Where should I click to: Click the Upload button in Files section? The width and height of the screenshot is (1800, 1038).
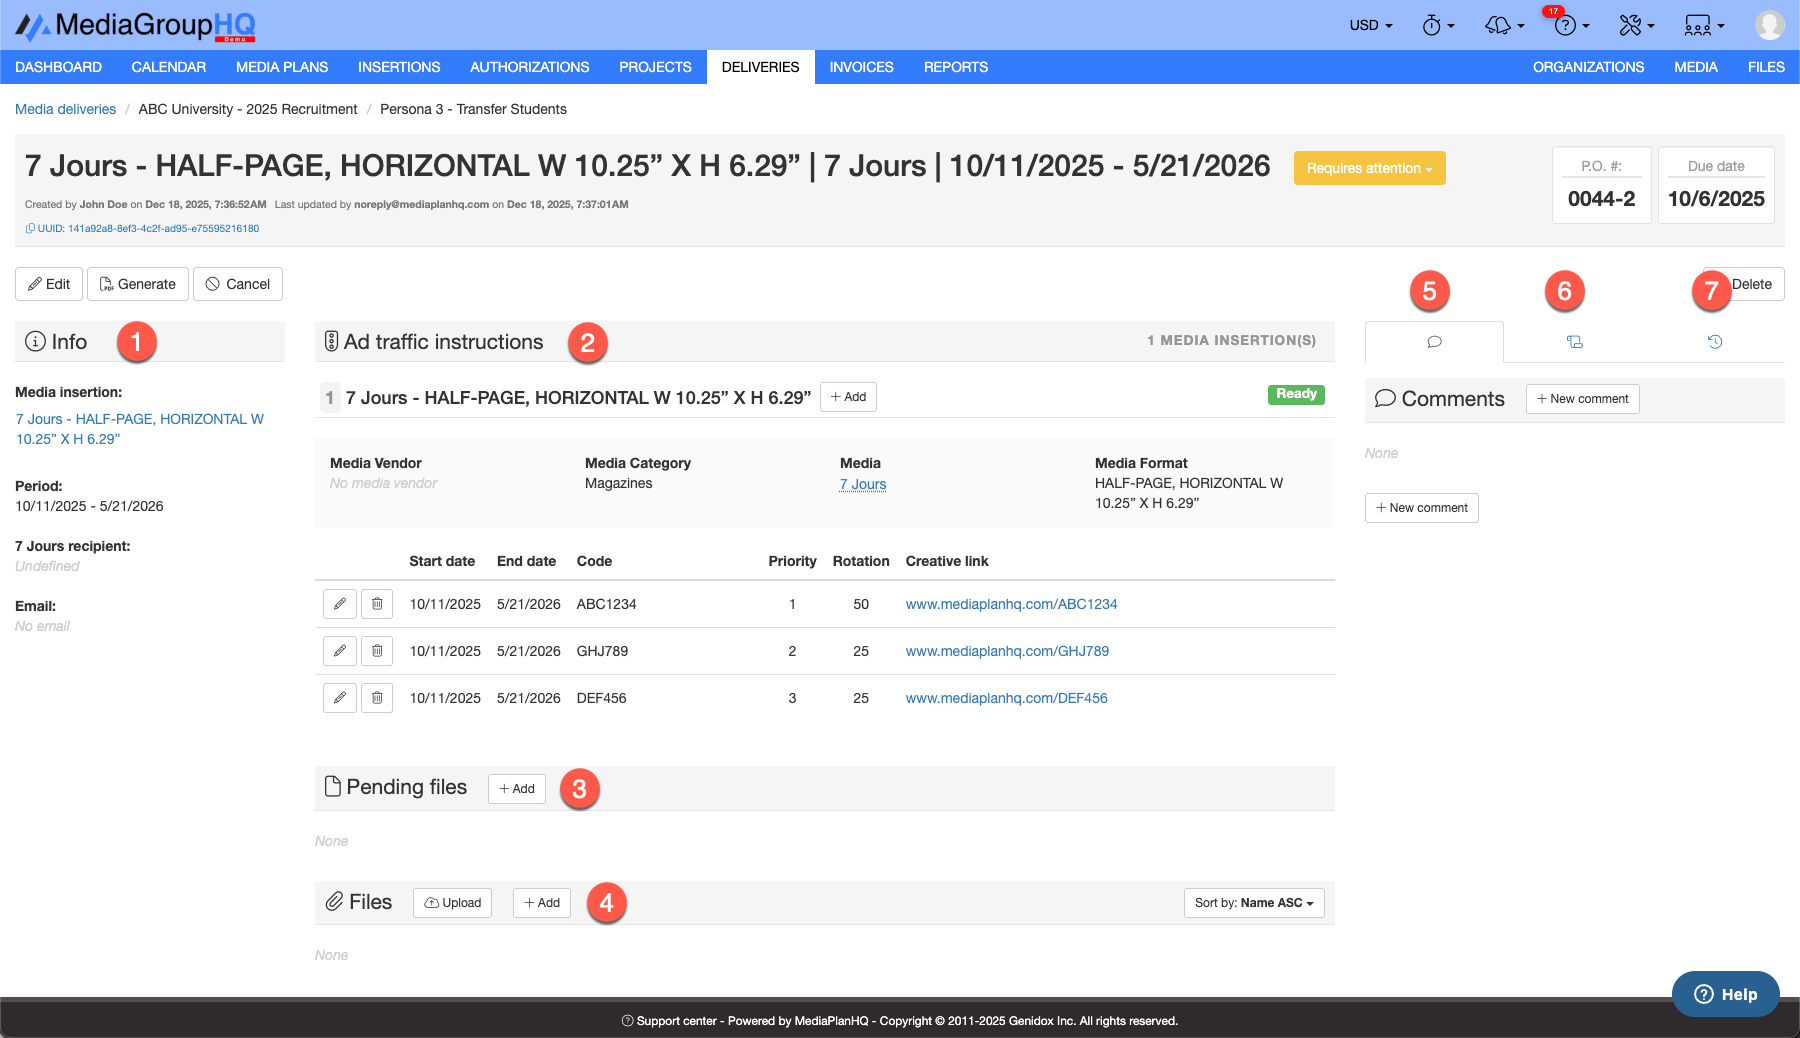[452, 903]
